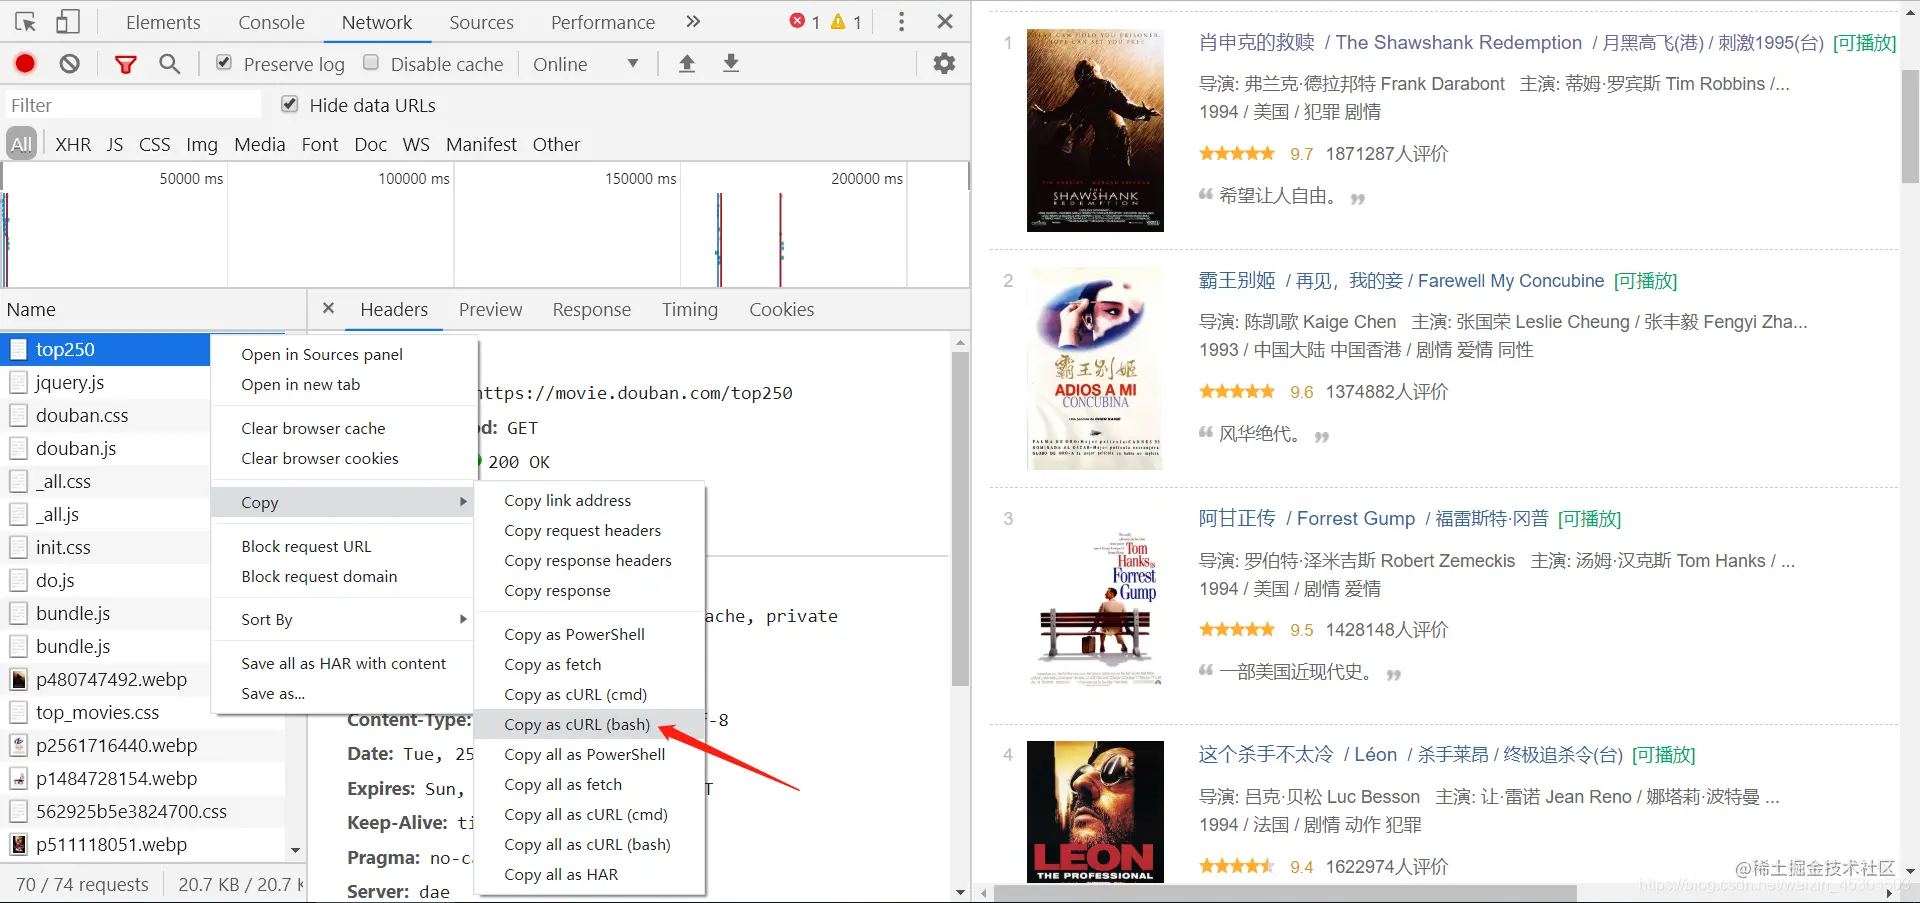1920x903 pixels.
Task: Toggle Preserve log checkbox
Action: (x=224, y=63)
